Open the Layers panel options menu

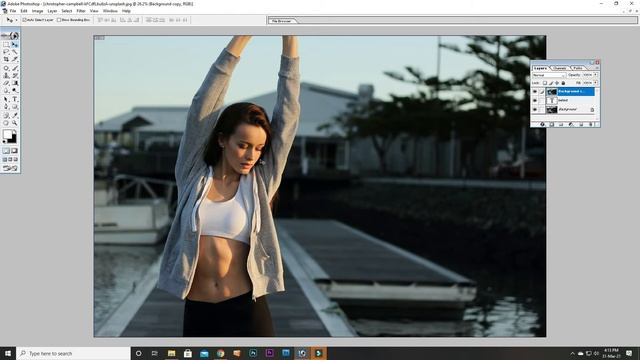point(597,68)
